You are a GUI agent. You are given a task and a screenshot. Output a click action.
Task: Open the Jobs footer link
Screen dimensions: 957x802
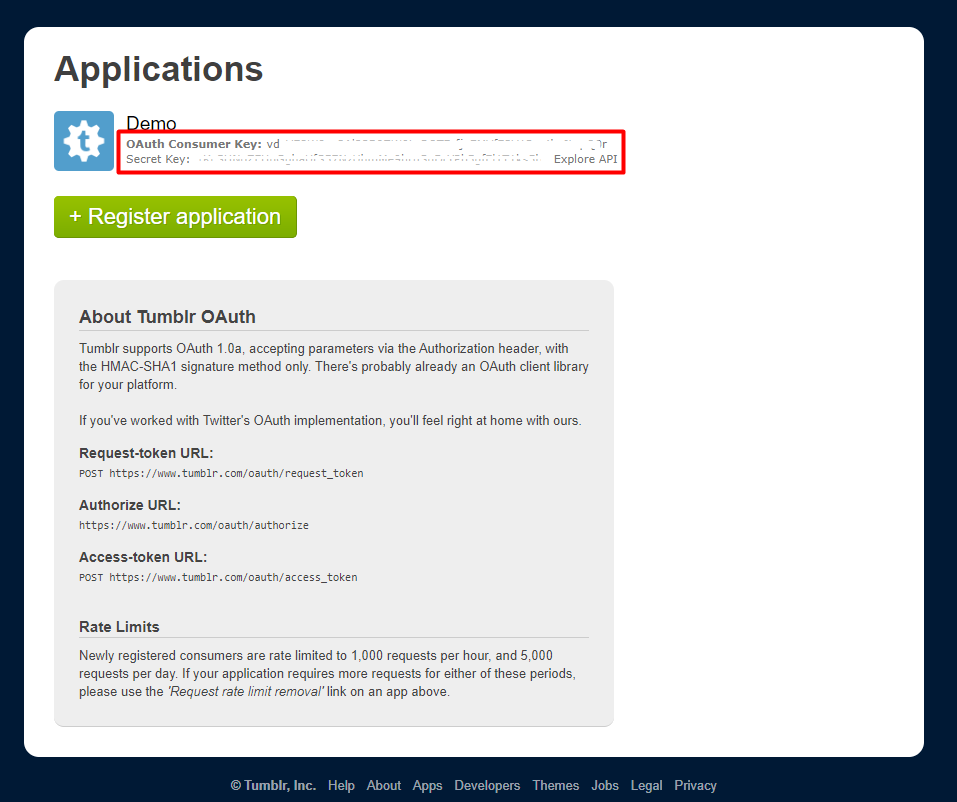click(x=604, y=785)
